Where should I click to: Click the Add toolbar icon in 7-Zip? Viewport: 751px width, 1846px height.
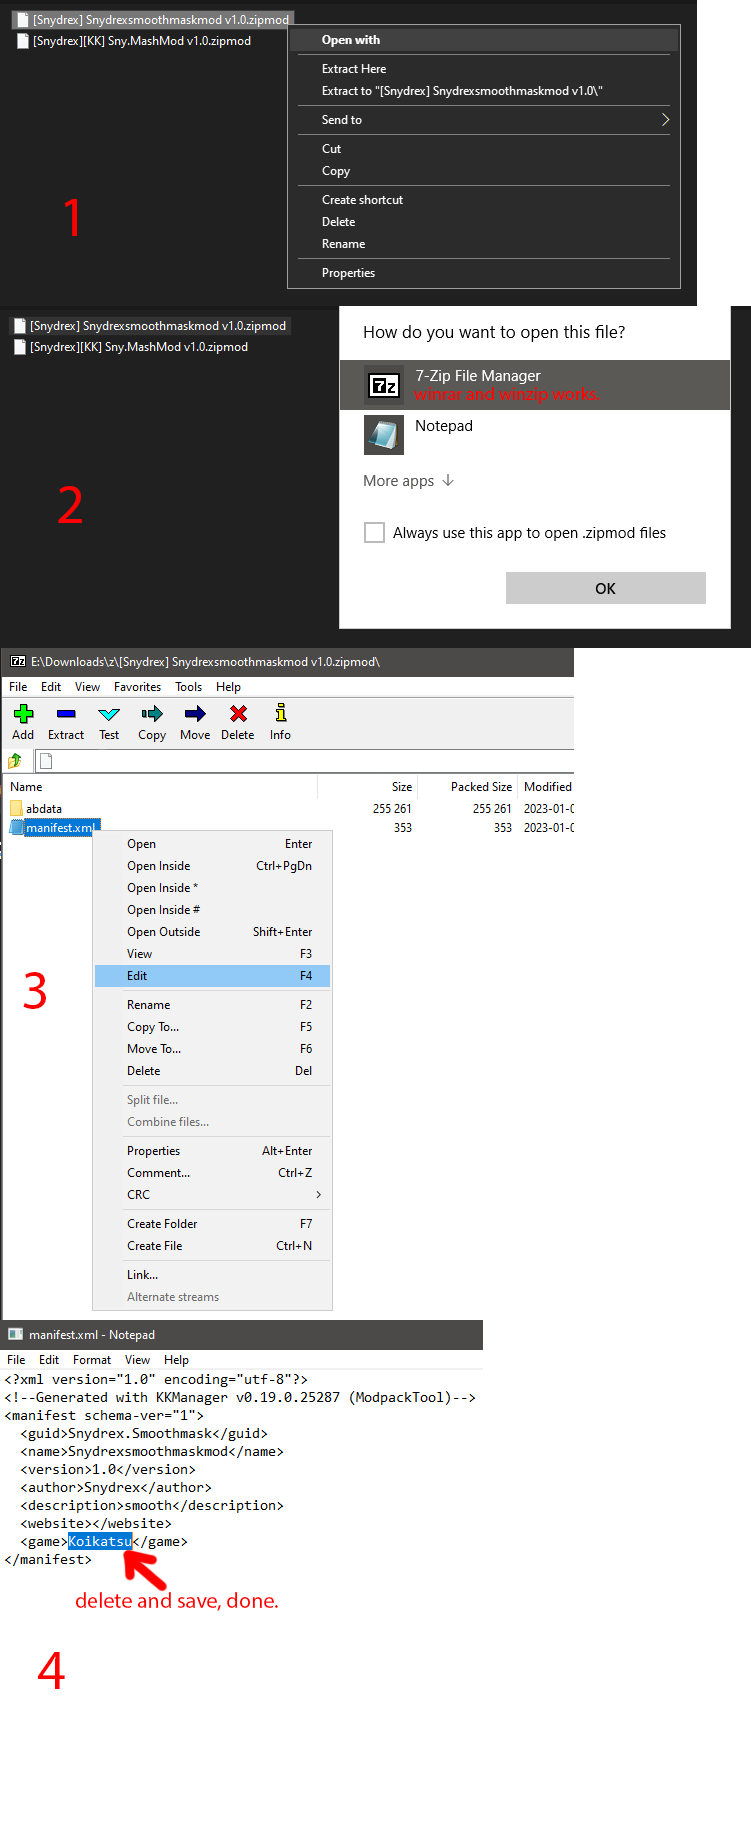(x=23, y=714)
